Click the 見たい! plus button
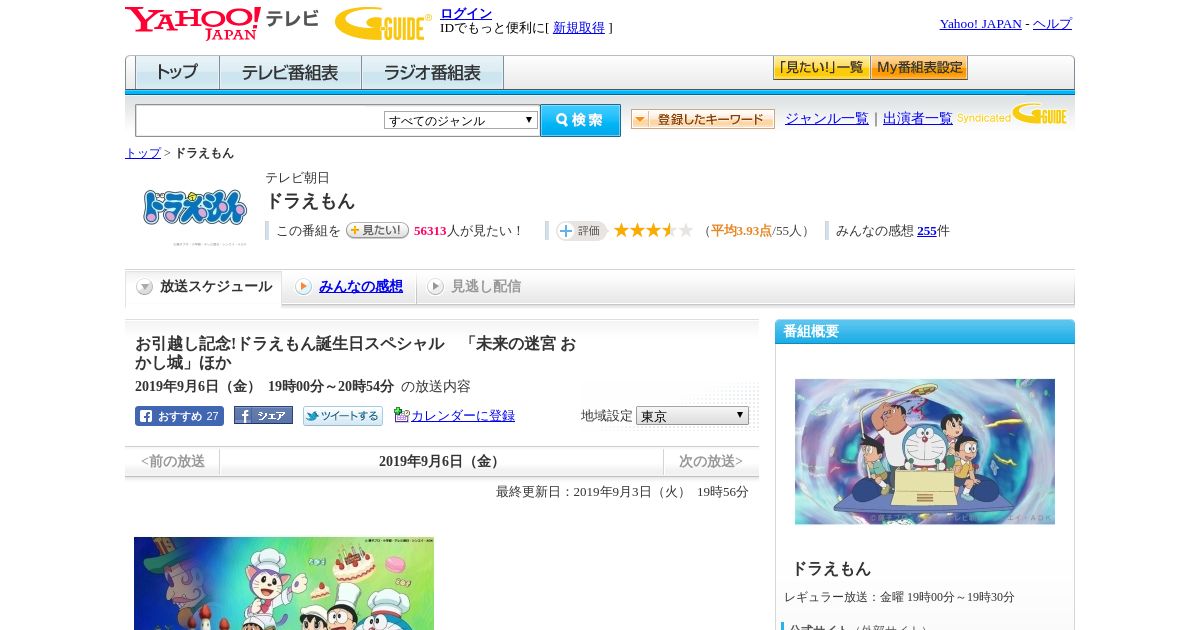 coord(377,230)
